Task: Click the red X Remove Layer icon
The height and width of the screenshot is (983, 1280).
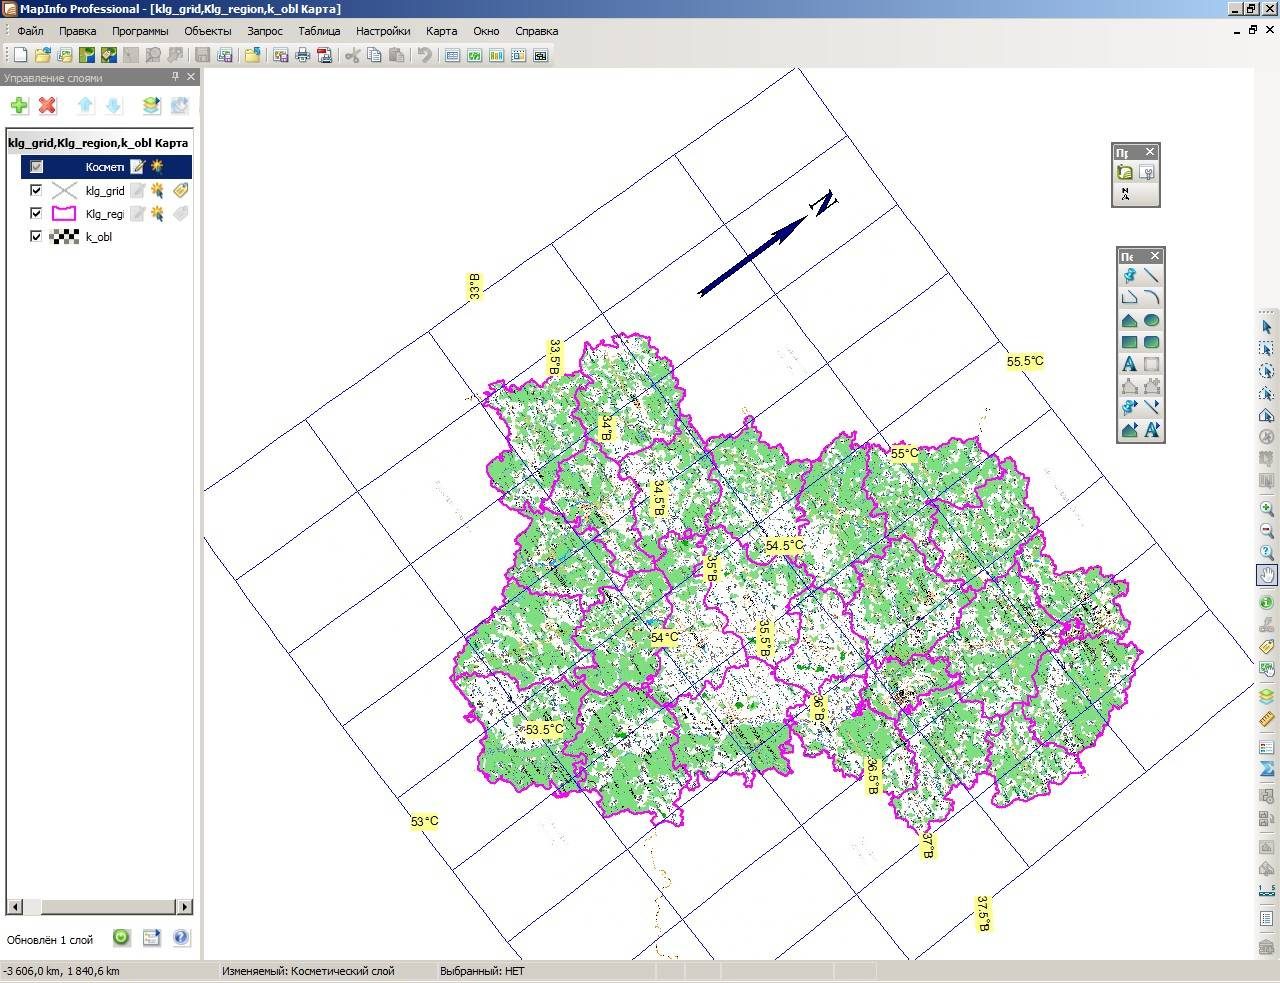Action: click(47, 105)
